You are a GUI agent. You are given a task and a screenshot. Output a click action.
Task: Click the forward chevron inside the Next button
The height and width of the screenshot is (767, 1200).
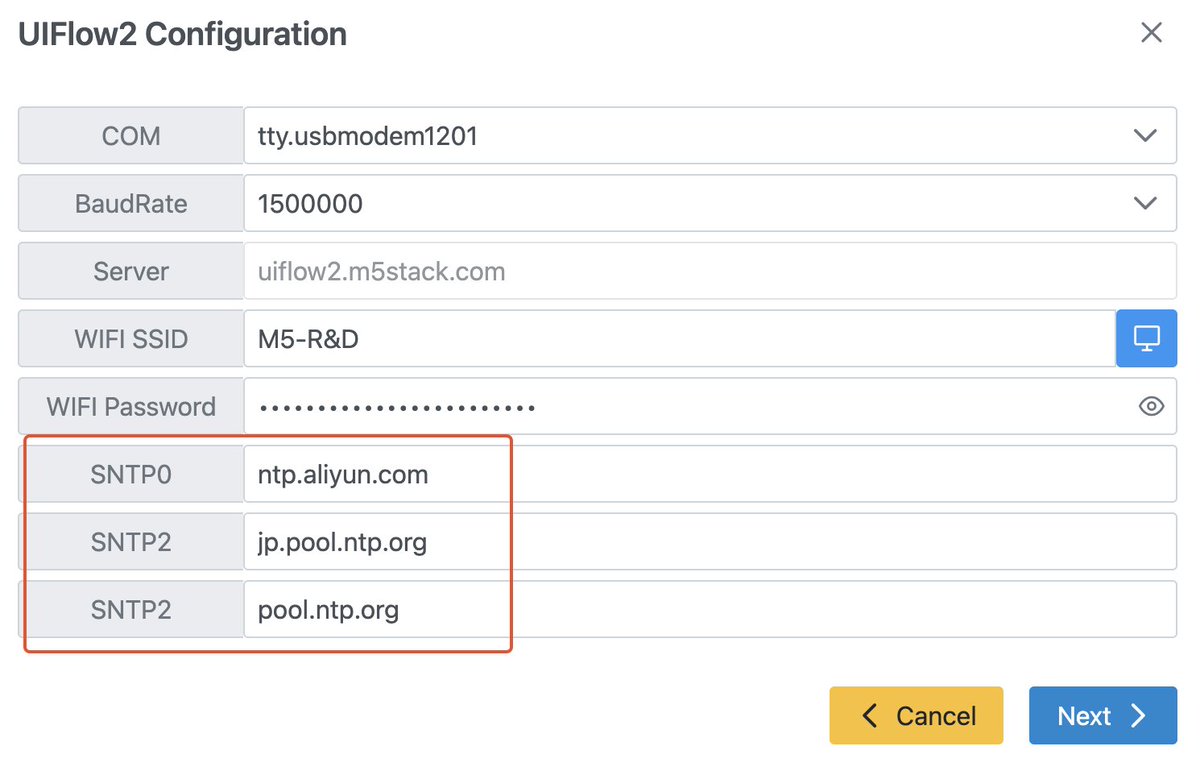coord(1138,716)
